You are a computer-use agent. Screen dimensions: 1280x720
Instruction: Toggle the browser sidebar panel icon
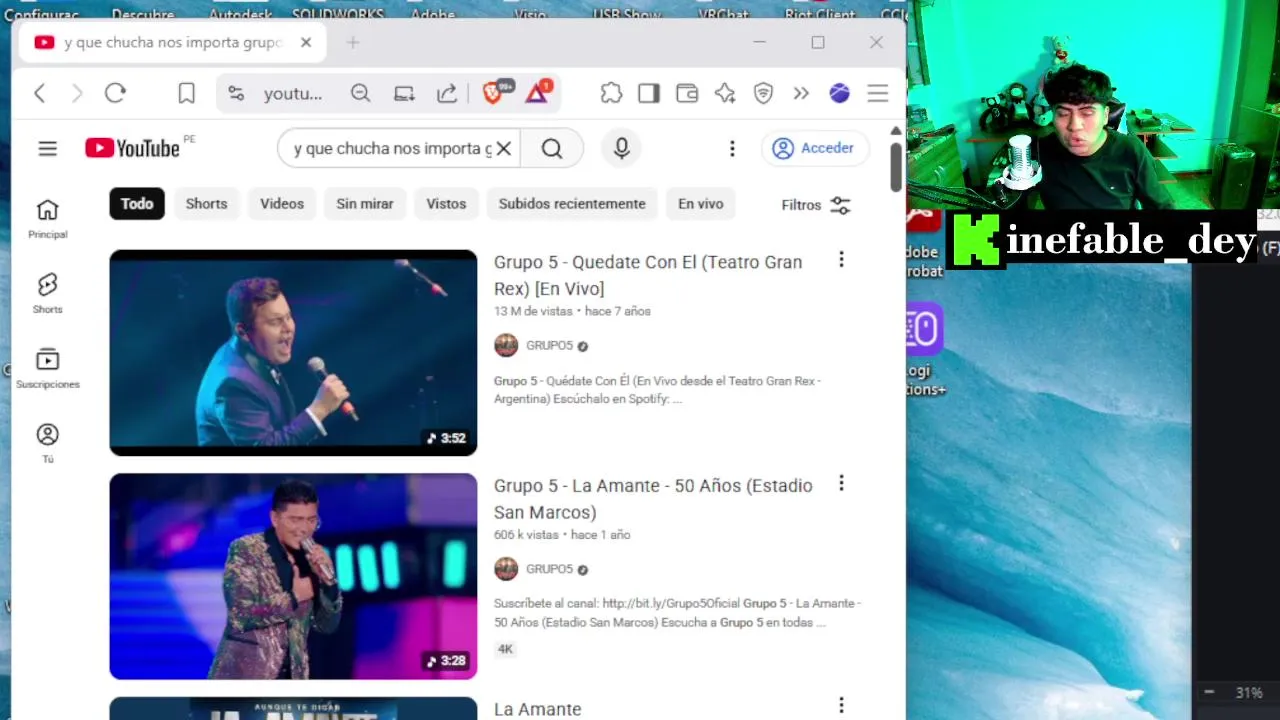(649, 93)
